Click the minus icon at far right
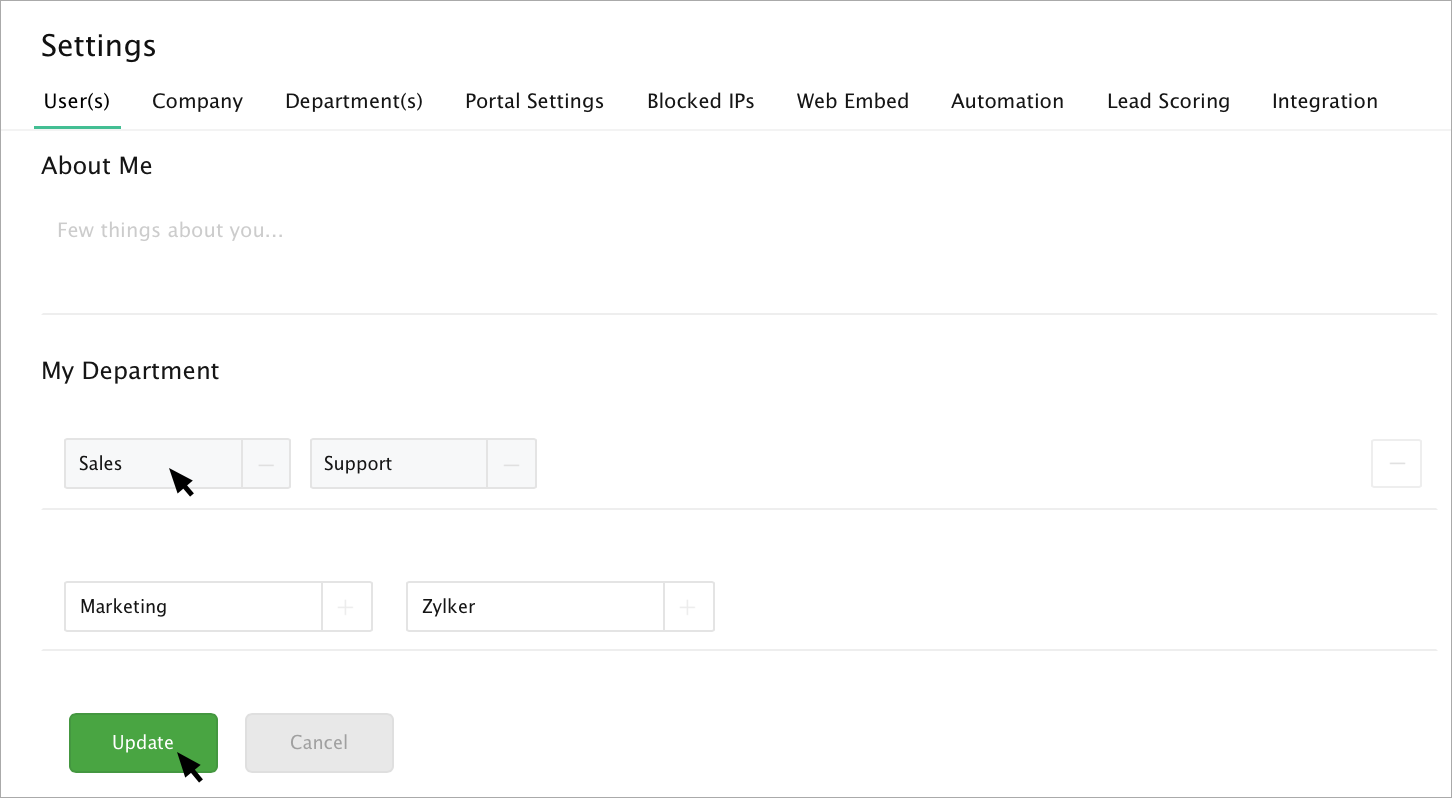 1396,464
